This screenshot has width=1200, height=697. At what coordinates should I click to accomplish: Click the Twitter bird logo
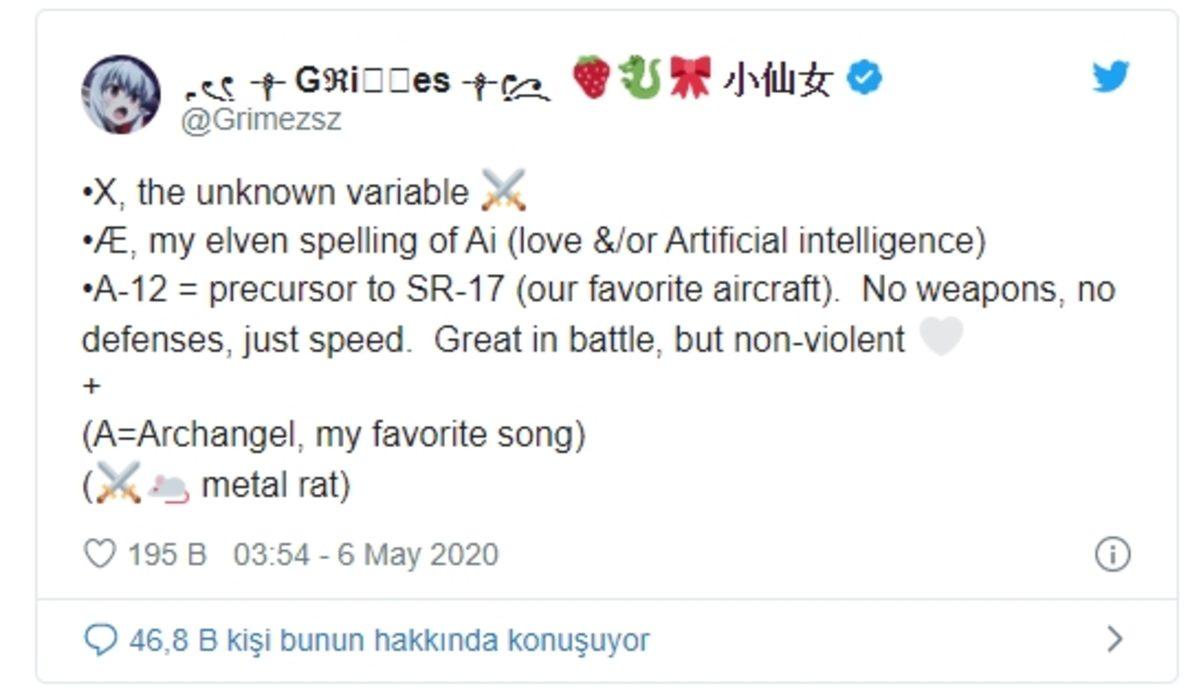pyautogui.click(x=1110, y=74)
